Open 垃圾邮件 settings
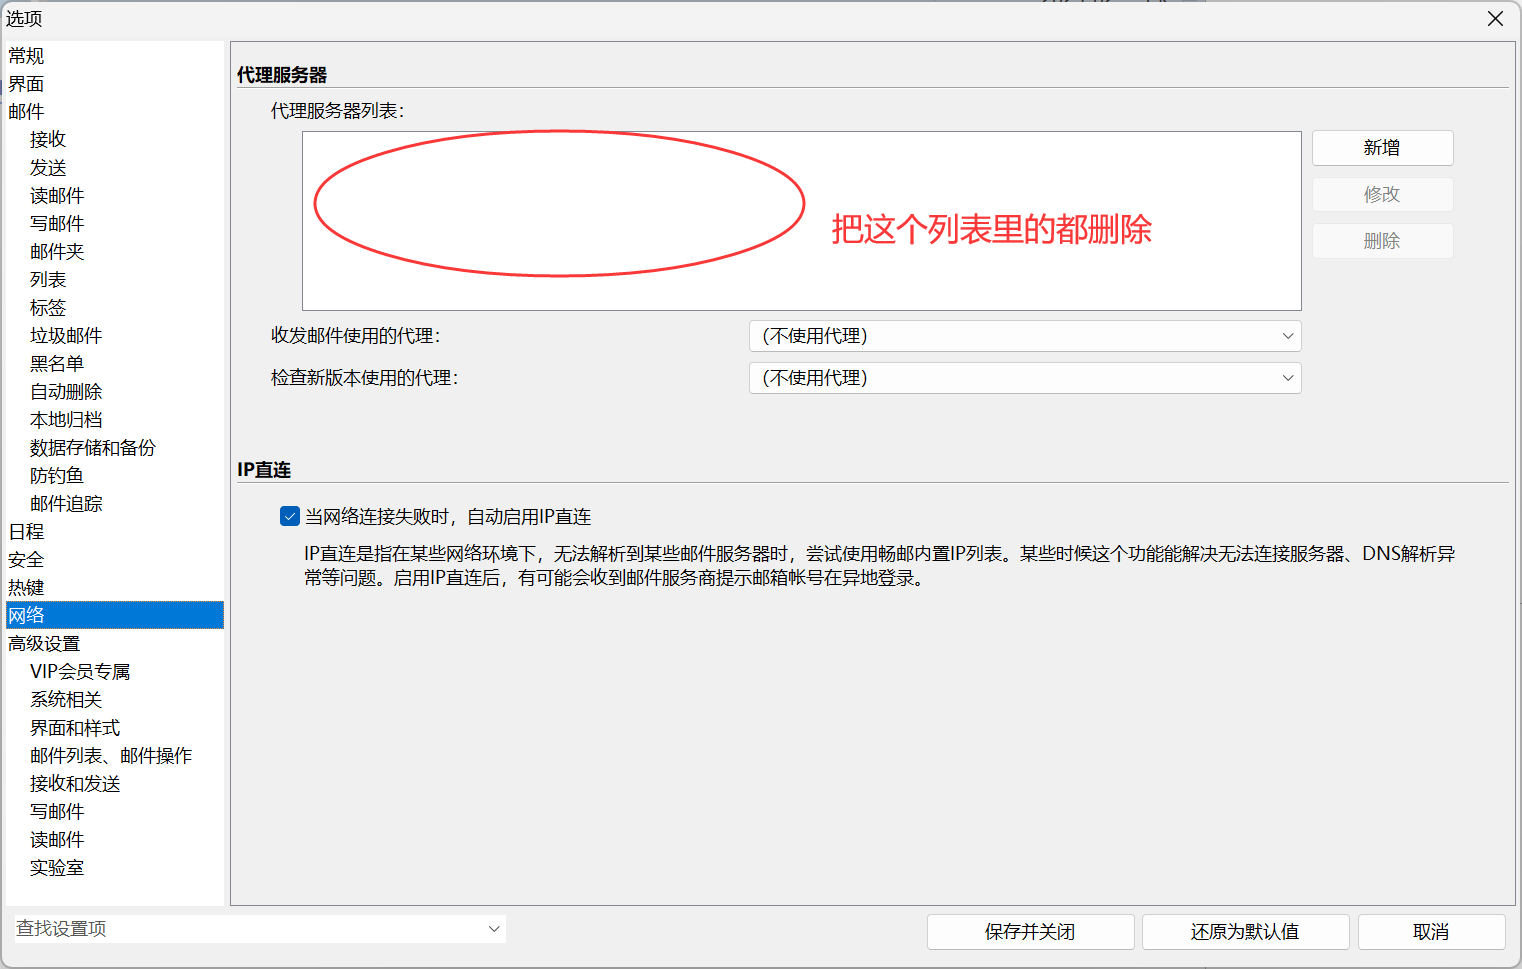This screenshot has height=969, width=1522. [66, 336]
